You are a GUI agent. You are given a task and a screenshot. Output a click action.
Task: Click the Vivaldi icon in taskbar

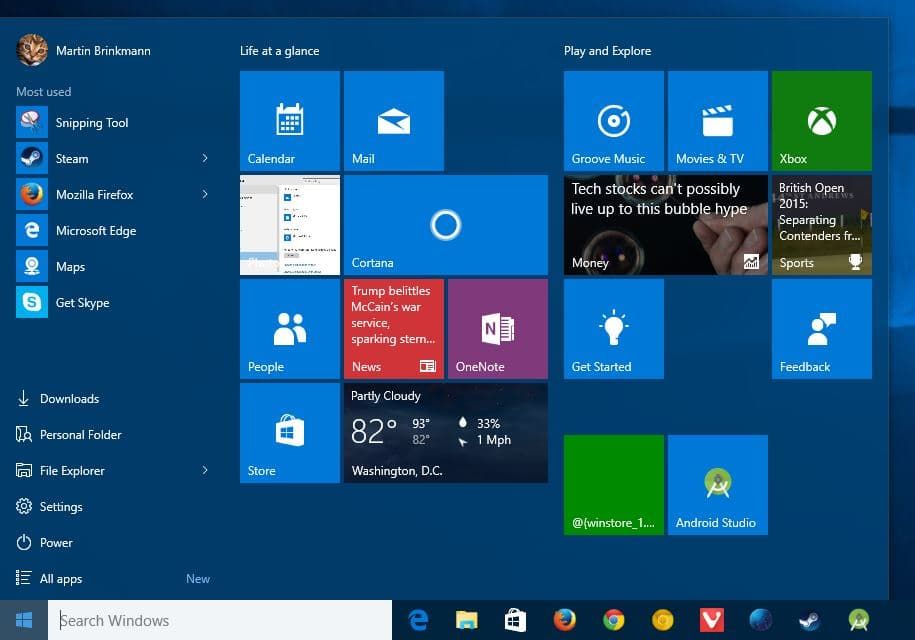point(711,620)
